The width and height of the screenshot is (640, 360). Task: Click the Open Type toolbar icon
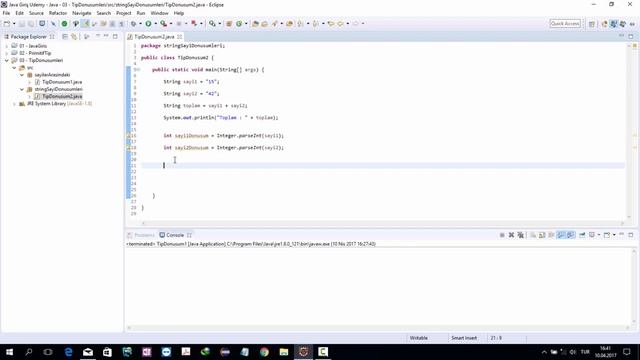tap(255, 24)
